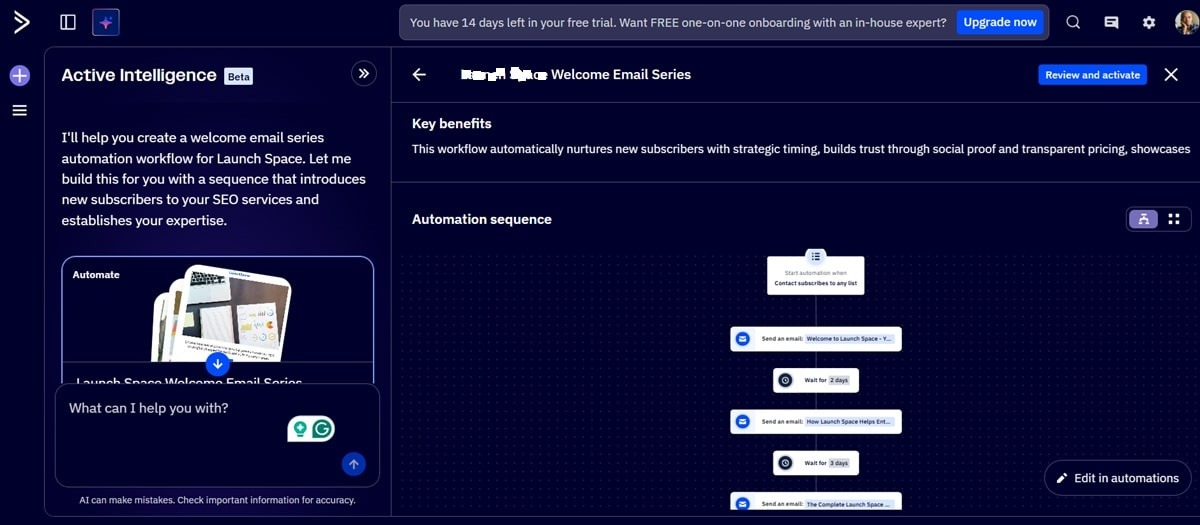The width and height of the screenshot is (1200, 525).
Task: Go back with the left arrow
Action: point(419,74)
